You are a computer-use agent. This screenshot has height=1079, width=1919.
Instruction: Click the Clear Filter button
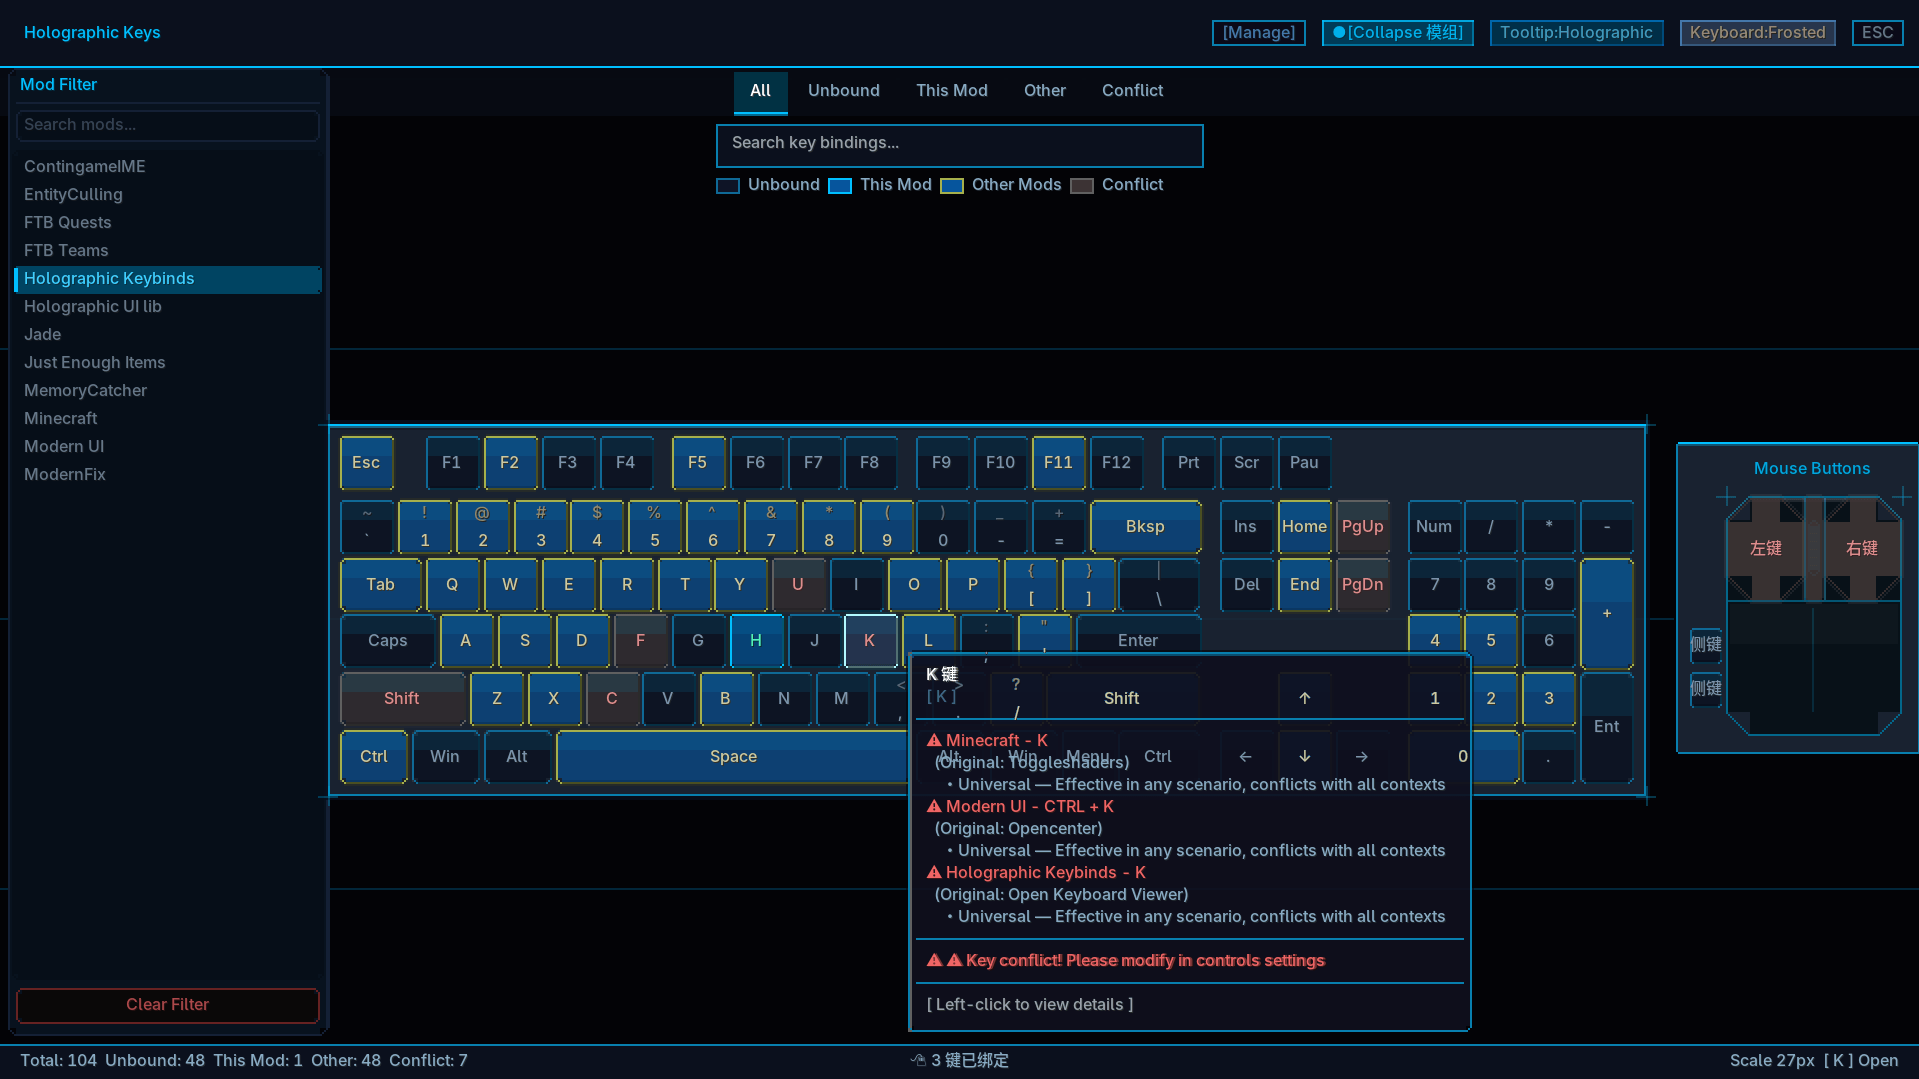168,1005
